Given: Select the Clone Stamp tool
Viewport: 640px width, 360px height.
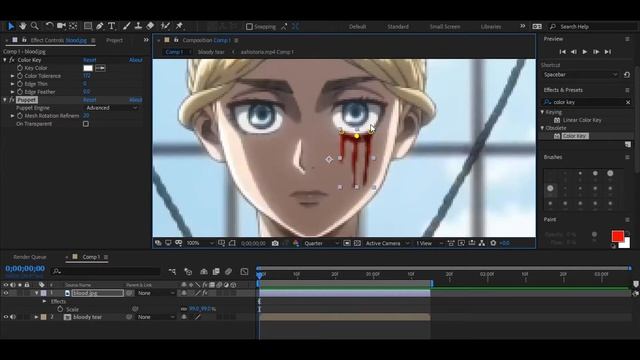Looking at the screenshot, I should [138, 26].
